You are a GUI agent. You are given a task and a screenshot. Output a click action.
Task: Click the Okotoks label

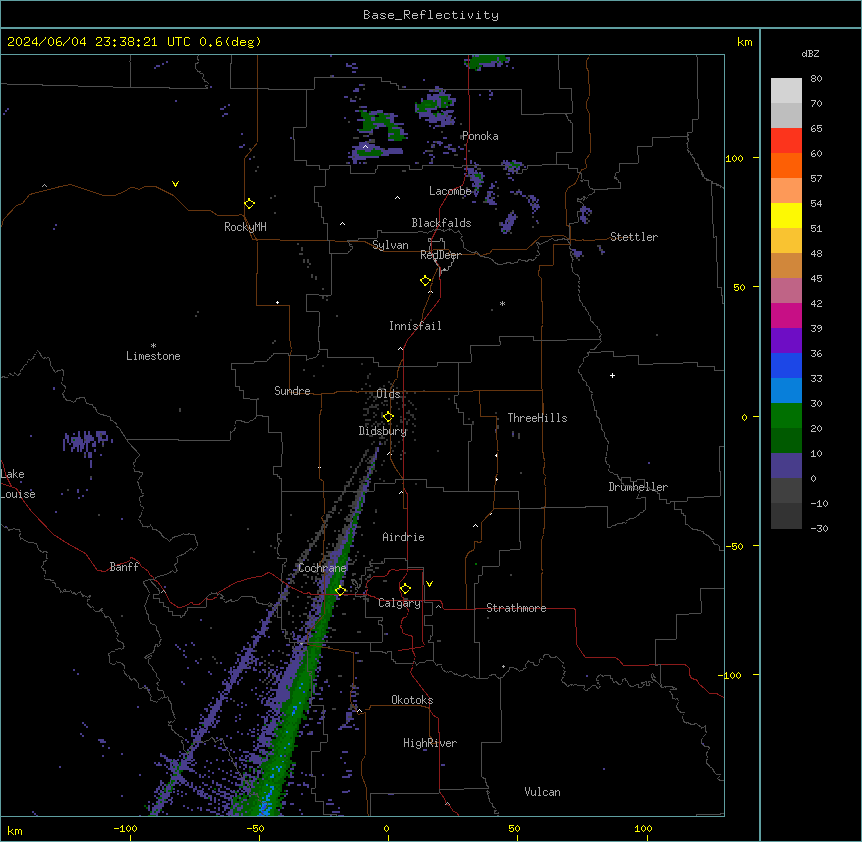[x=412, y=700]
